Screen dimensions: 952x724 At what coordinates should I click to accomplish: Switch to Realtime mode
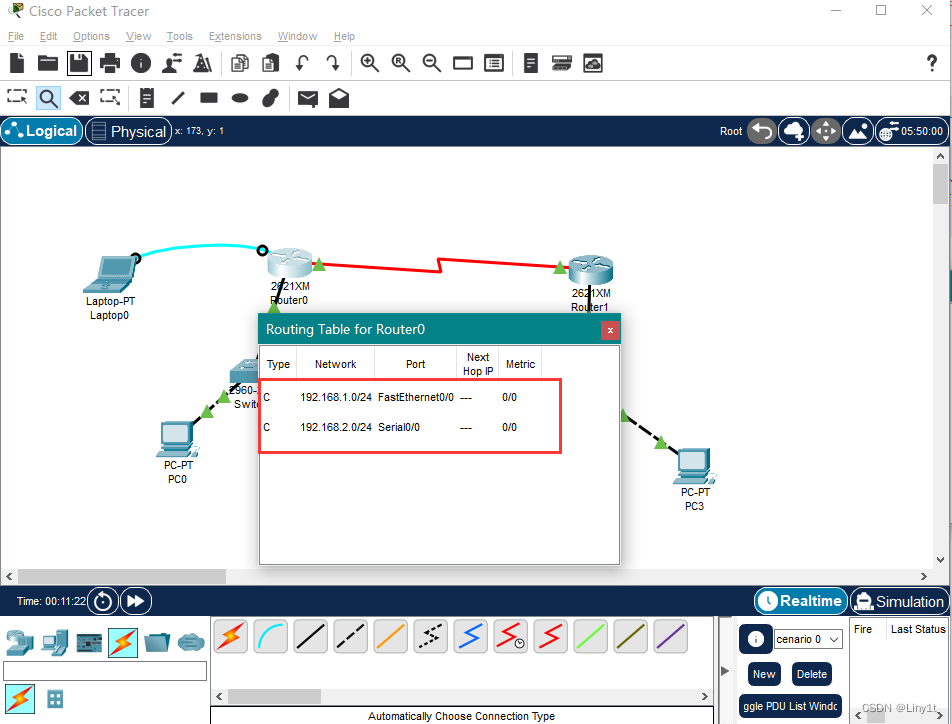click(x=801, y=601)
